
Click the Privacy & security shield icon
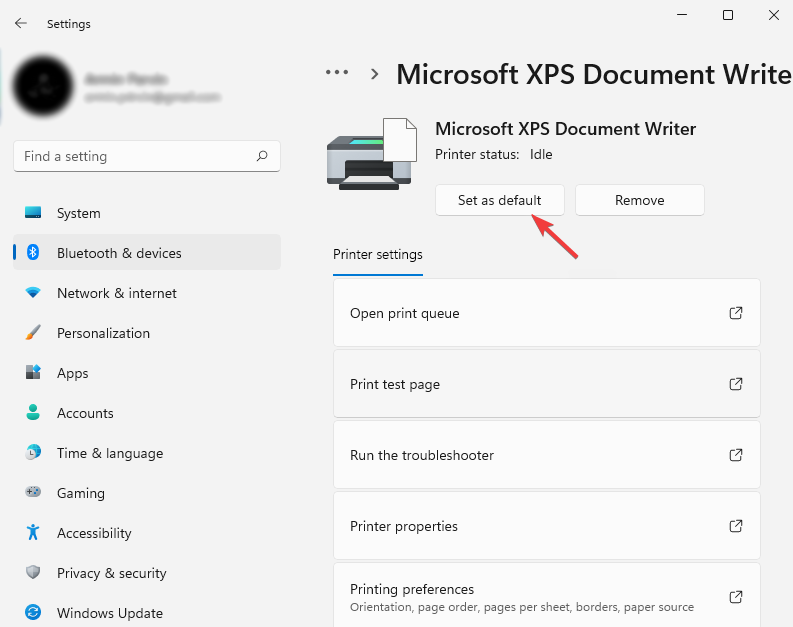point(33,572)
